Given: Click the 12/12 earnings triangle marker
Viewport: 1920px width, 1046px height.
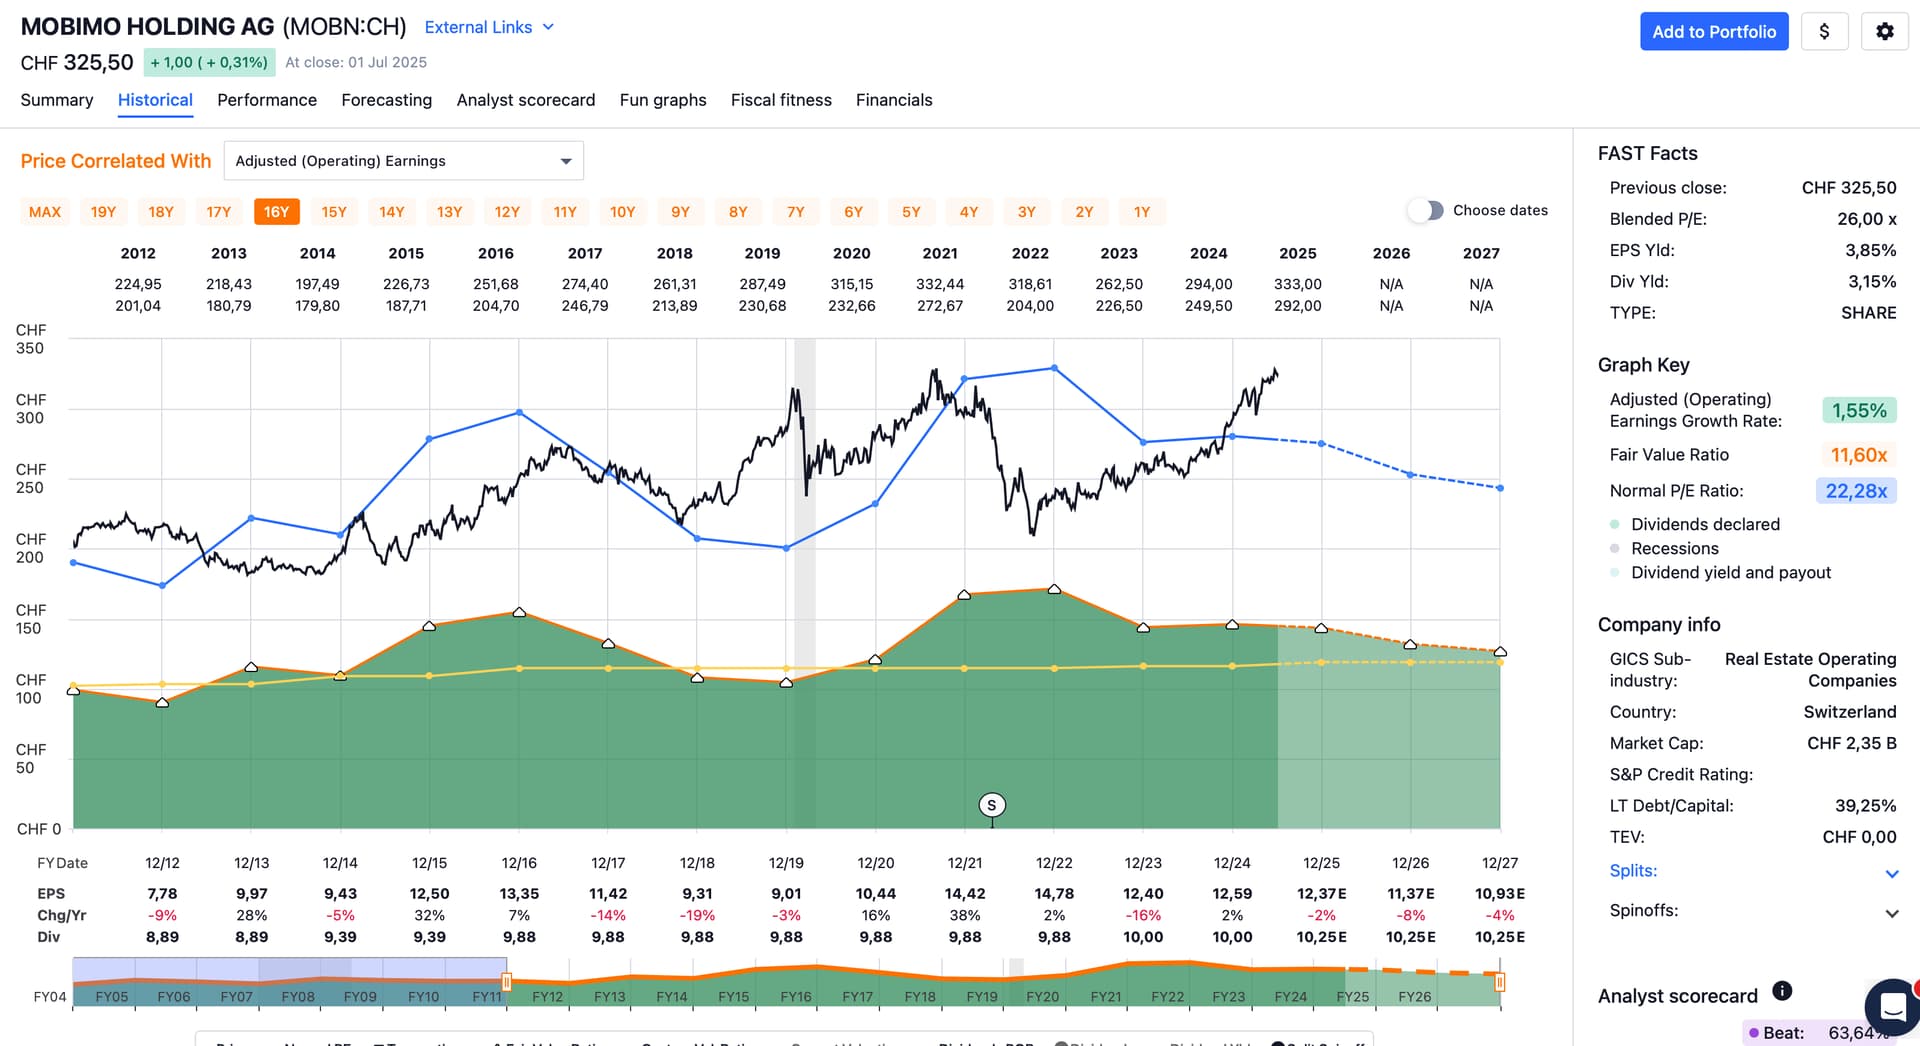Looking at the screenshot, I should coord(162,702).
